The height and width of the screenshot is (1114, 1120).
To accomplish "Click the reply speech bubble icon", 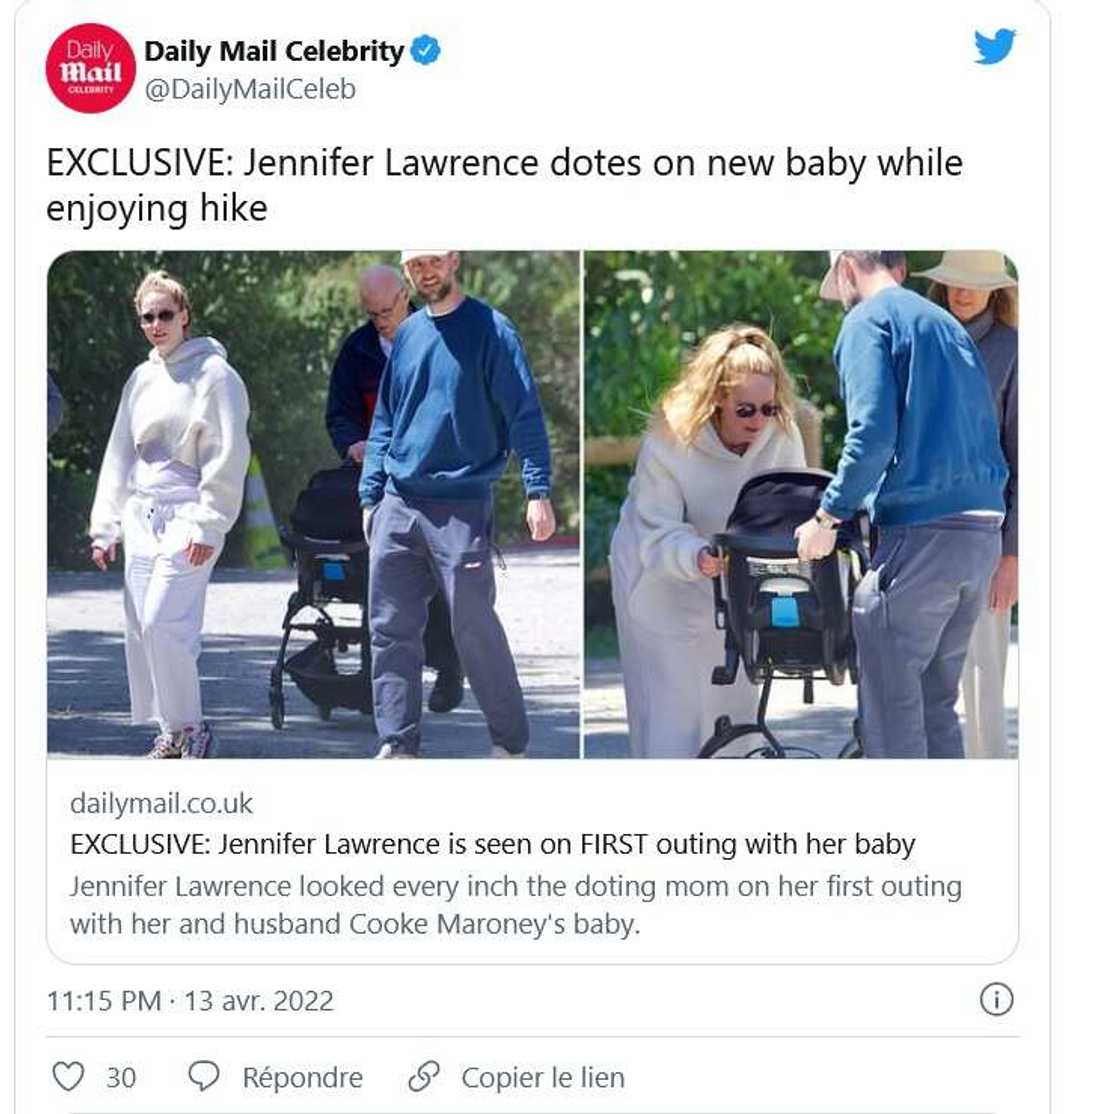I will (x=204, y=1076).
